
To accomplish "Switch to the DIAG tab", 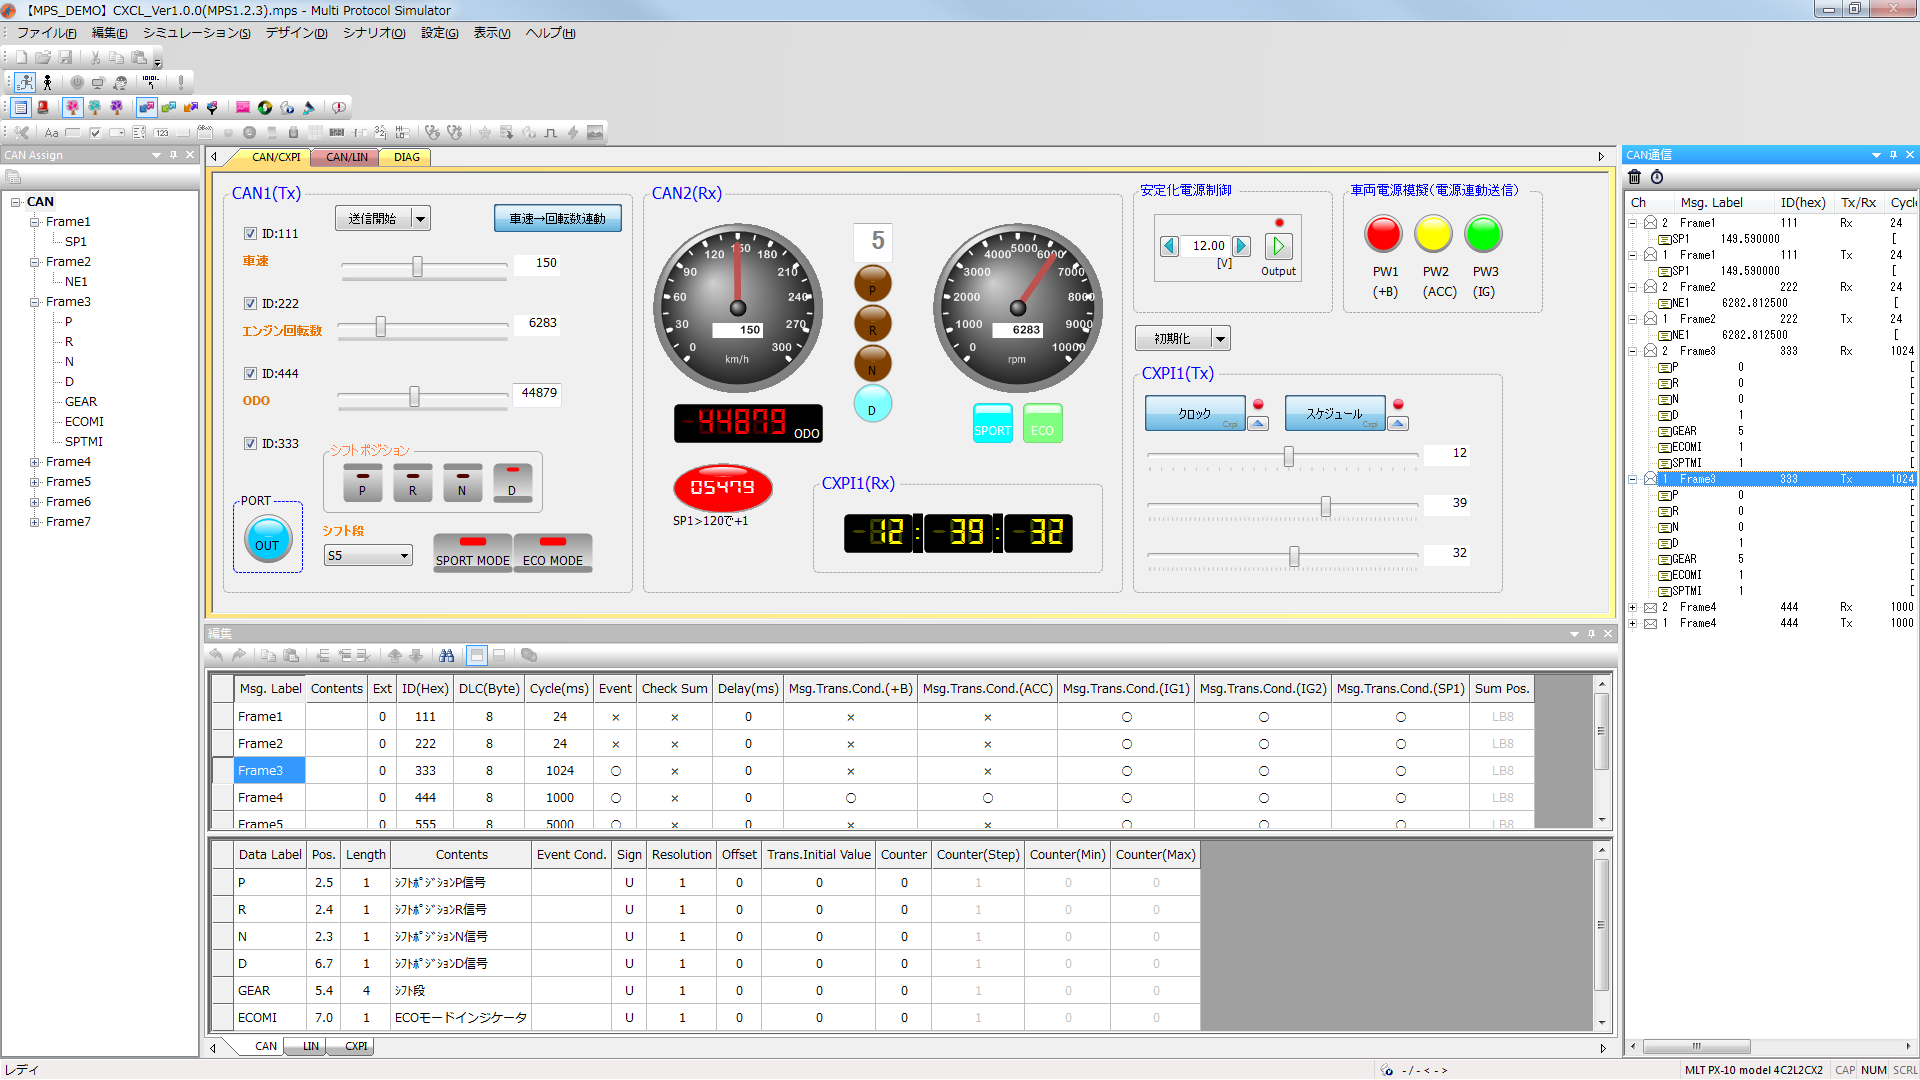I will (406, 157).
